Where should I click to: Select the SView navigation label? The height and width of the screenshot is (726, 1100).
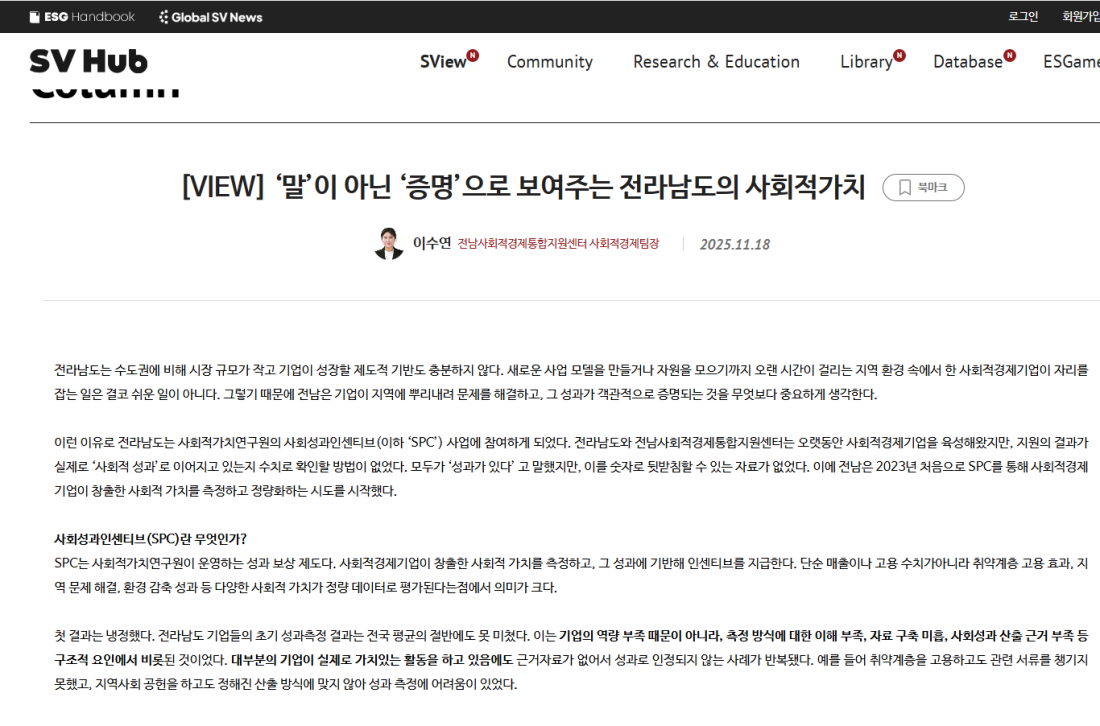[x=443, y=62]
